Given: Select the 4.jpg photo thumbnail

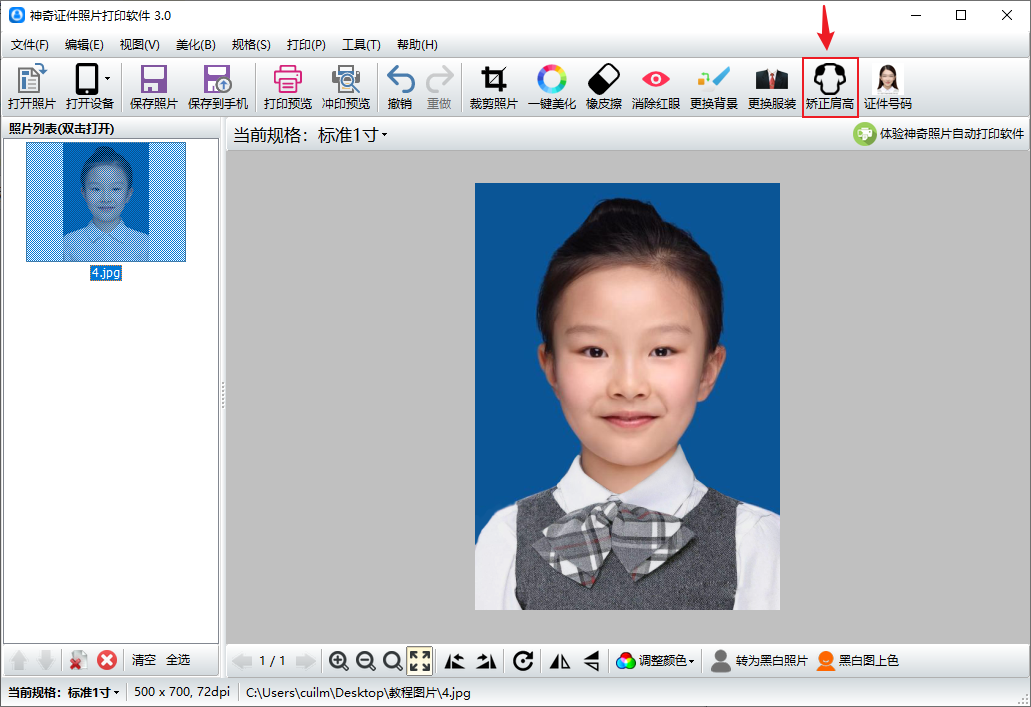Looking at the screenshot, I should point(106,202).
